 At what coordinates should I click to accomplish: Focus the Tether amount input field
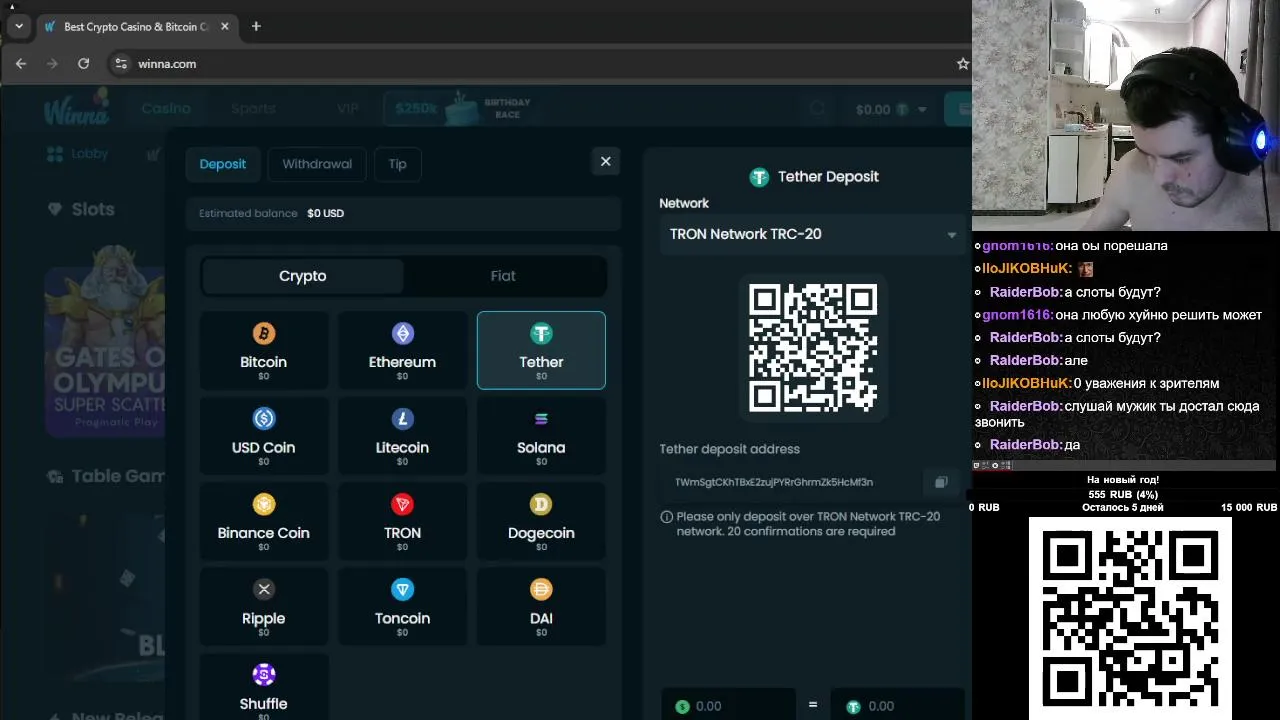click(898, 705)
